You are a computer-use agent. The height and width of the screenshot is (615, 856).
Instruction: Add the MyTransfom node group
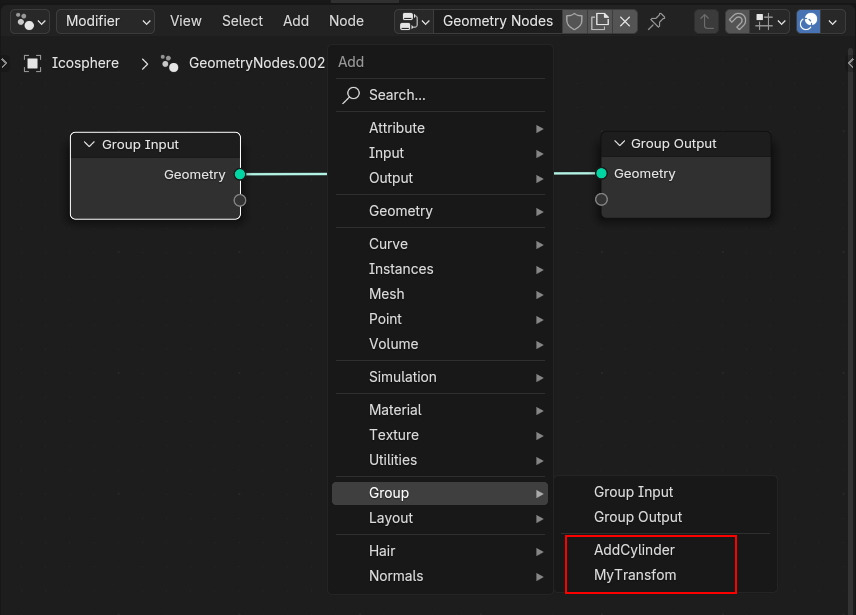tap(665, 575)
